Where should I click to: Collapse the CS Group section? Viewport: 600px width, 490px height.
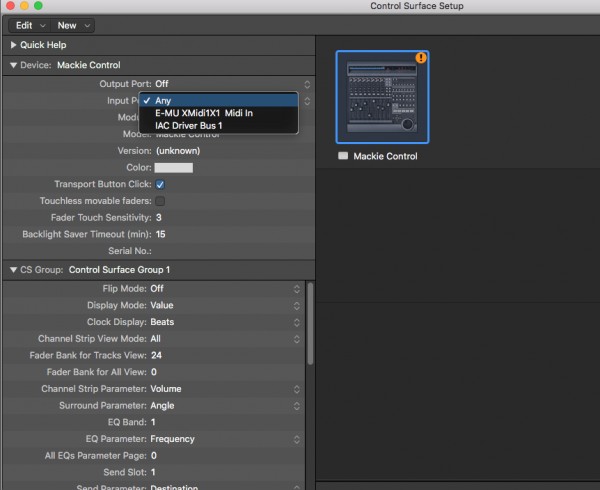click(x=13, y=270)
